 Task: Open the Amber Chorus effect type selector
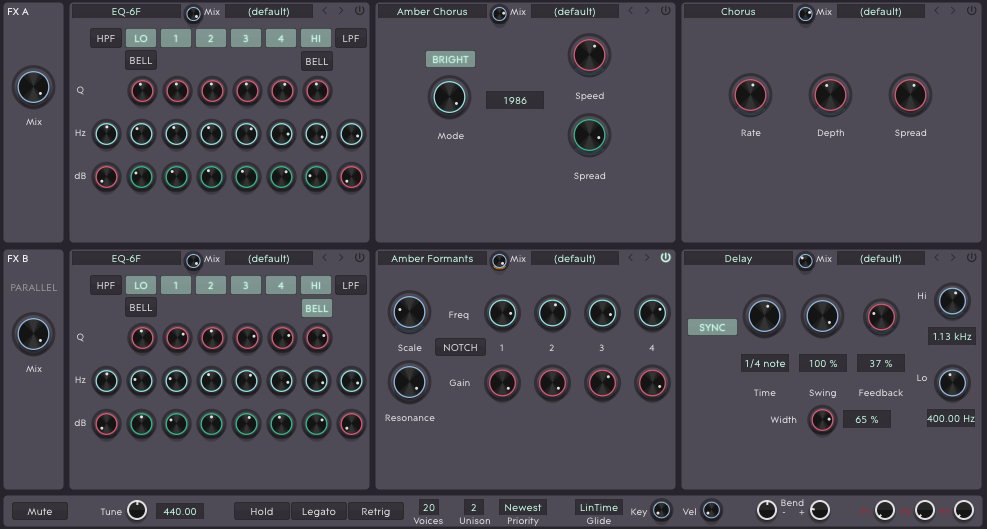[432, 11]
